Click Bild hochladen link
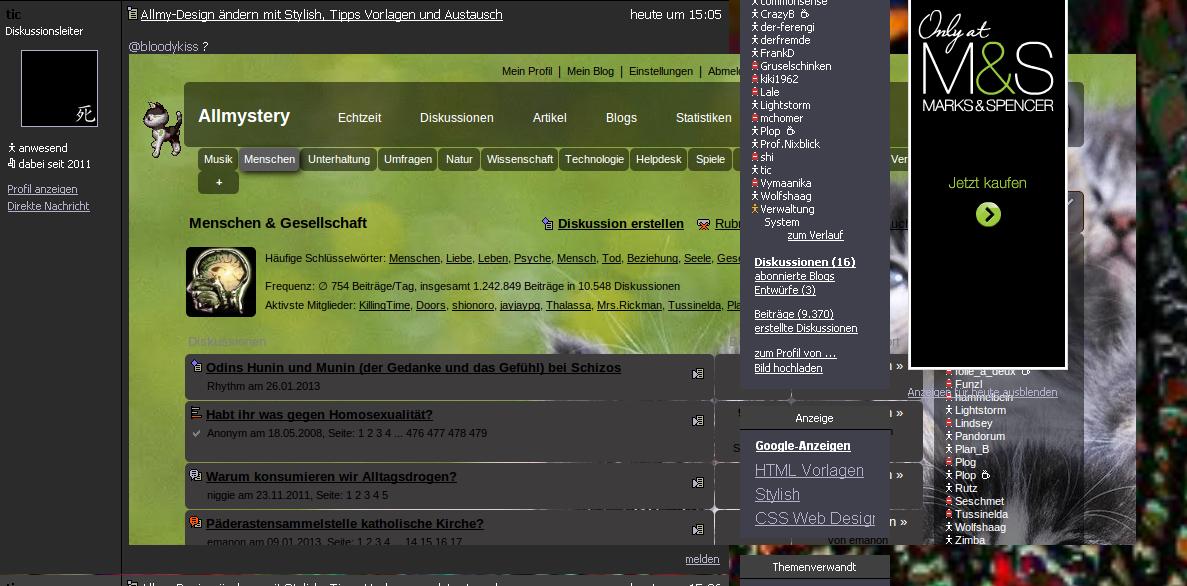 coord(788,368)
